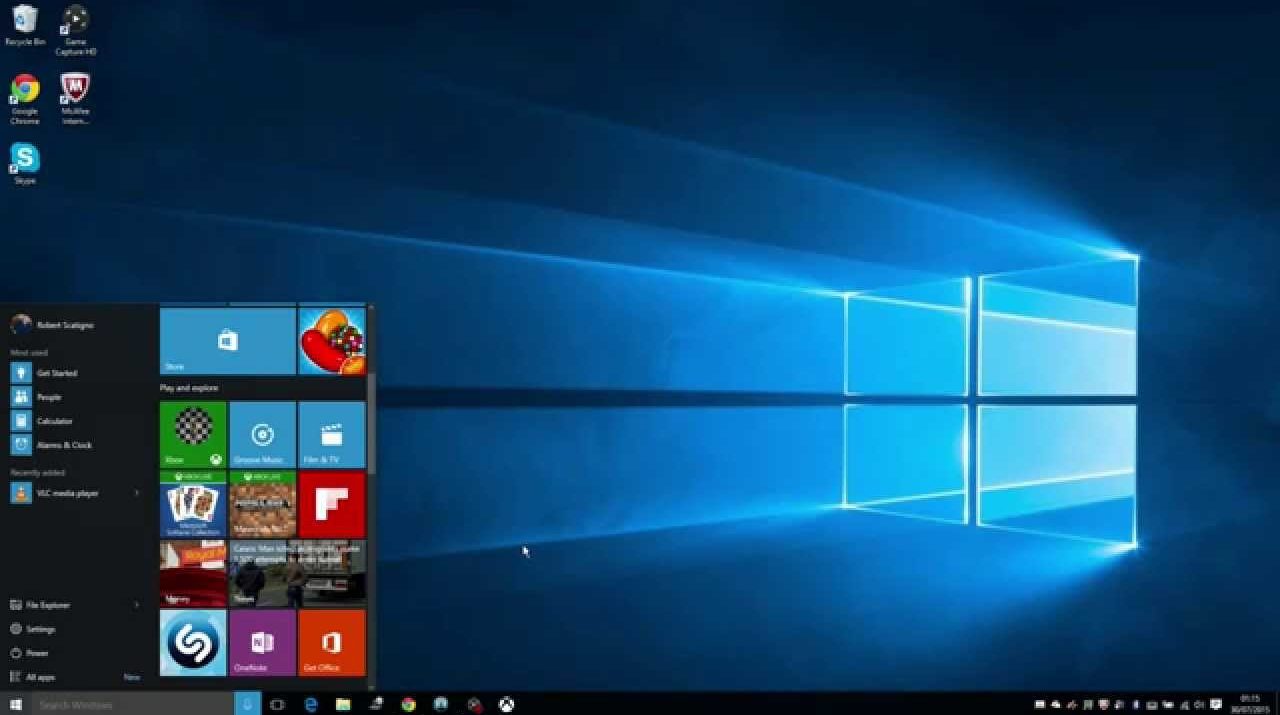This screenshot has width=1280, height=715.
Task: Open the red Flipboard tile
Action: pyautogui.click(x=332, y=504)
